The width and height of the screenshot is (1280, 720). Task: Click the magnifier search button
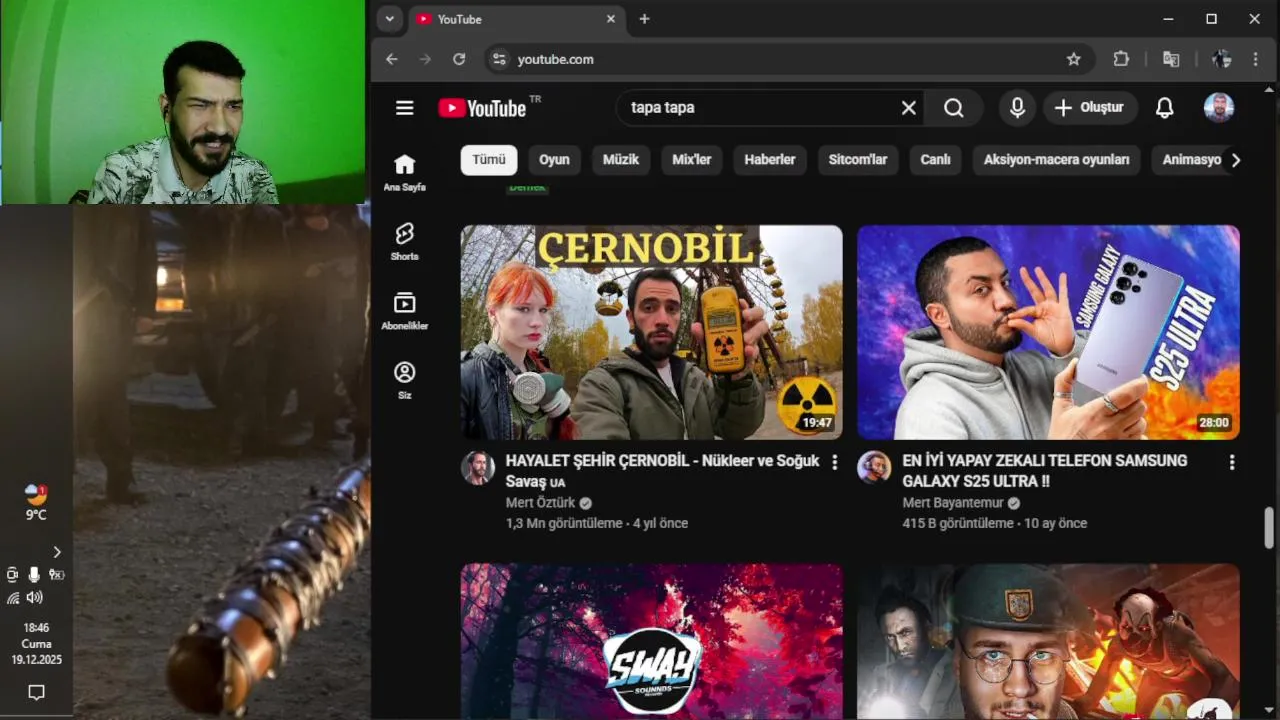coord(954,108)
